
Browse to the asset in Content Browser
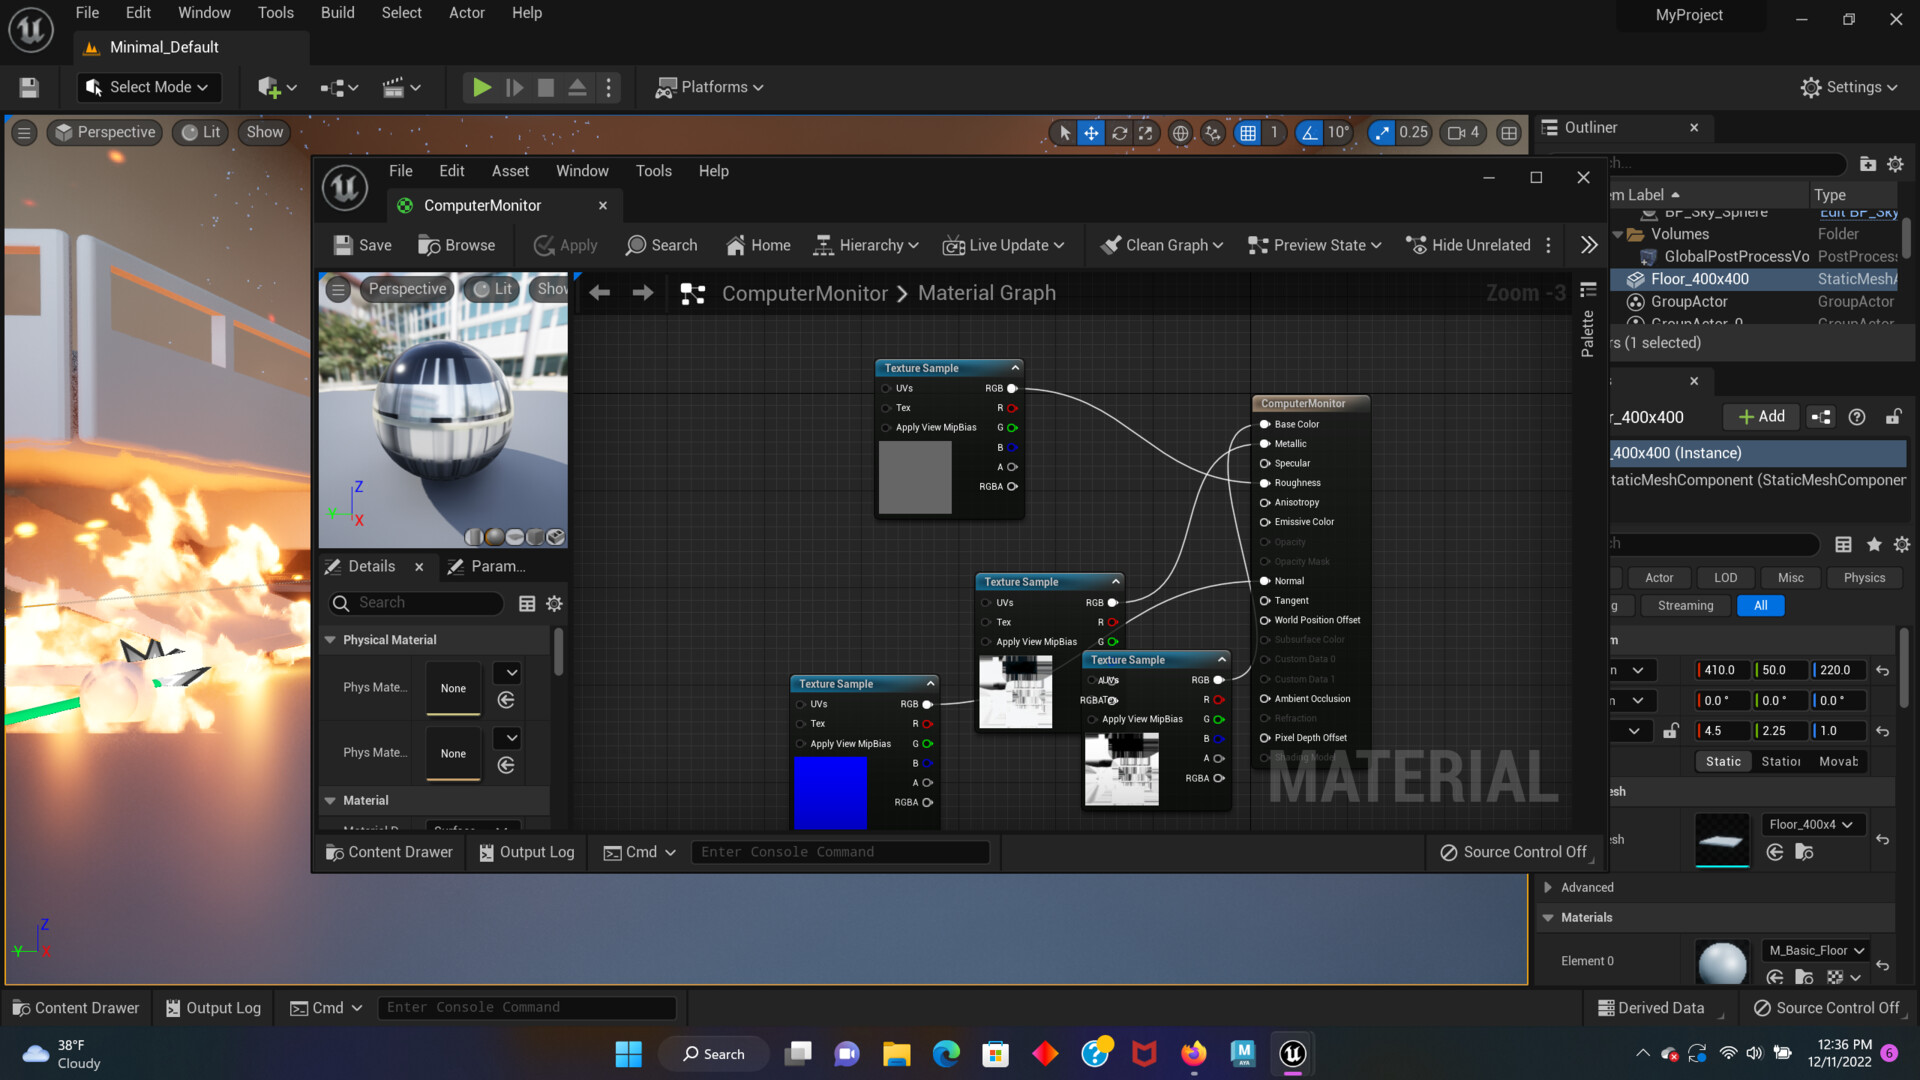click(457, 245)
